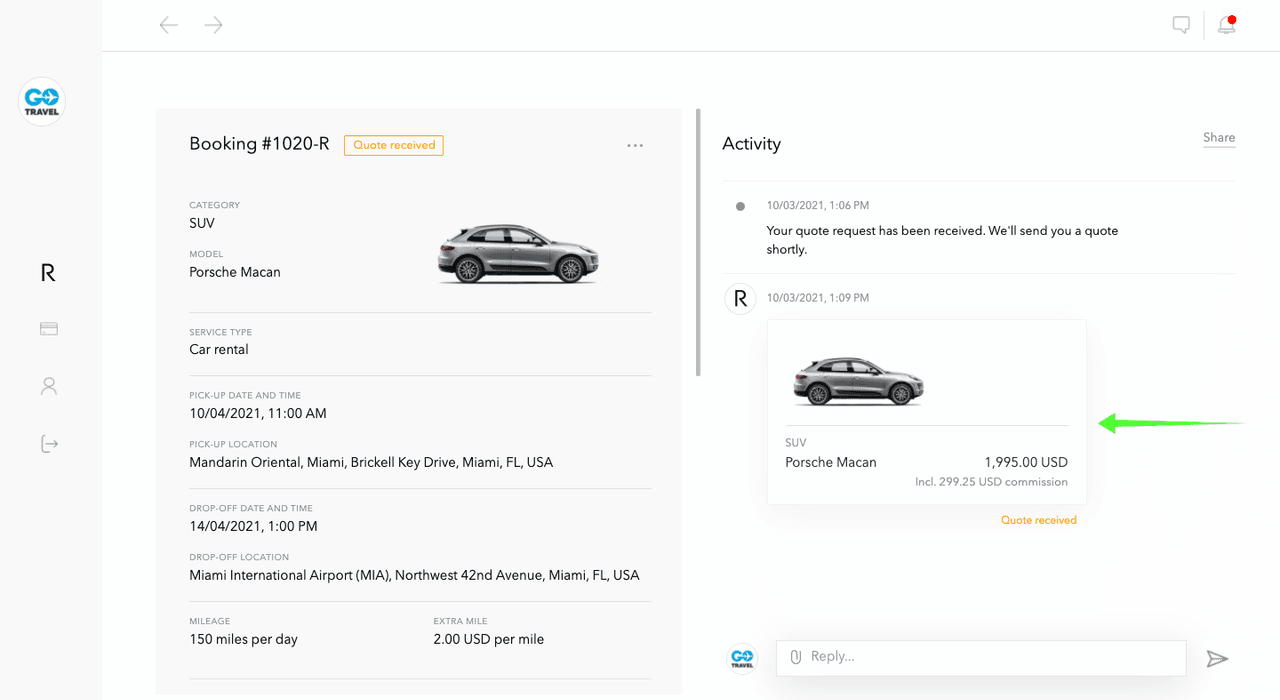Click the Porsche Macan model value in details
This screenshot has height=700, width=1280.
click(x=235, y=272)
